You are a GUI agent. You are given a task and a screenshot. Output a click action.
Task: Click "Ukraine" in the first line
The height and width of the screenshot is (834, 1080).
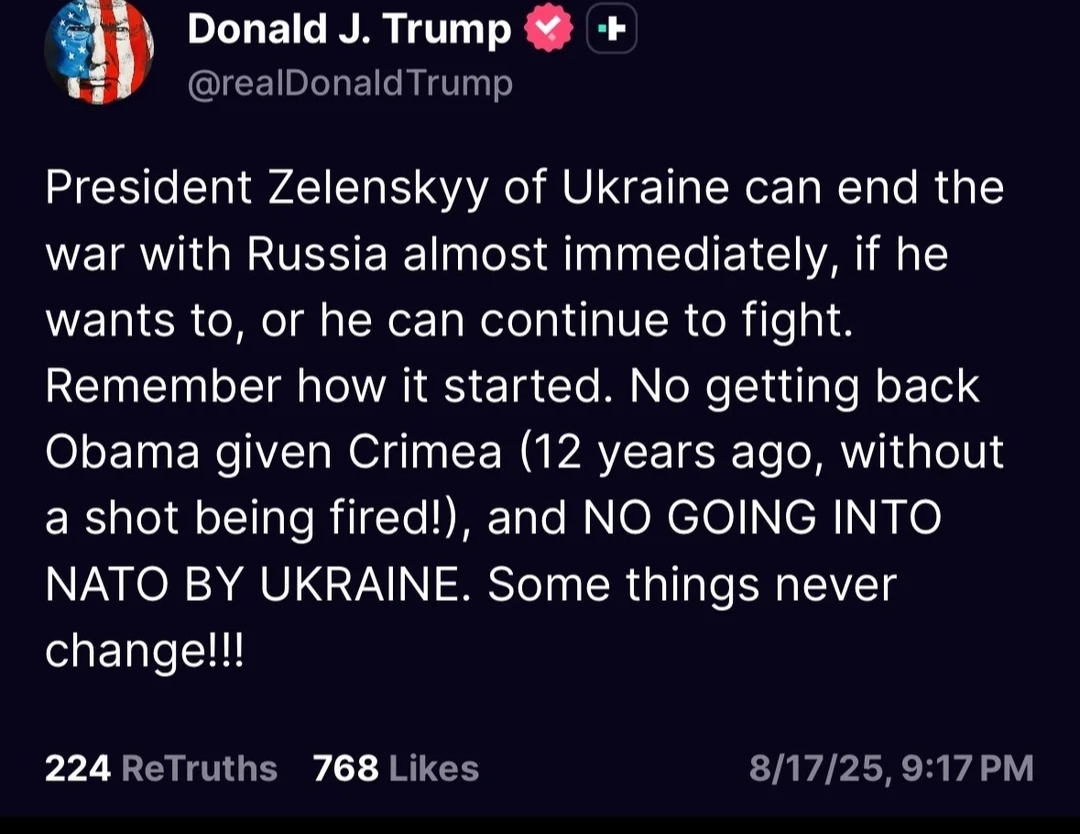(x=645, y=188)
